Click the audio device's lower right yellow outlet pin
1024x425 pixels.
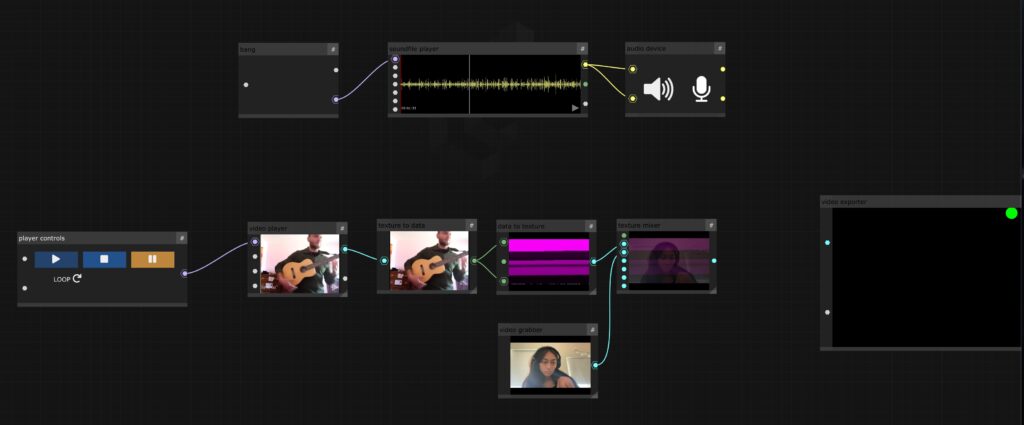coord(722,99)
